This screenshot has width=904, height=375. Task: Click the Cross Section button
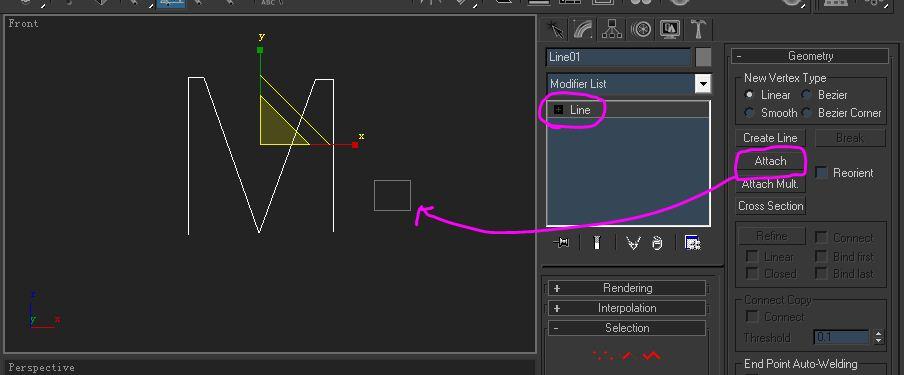point(770,206)
